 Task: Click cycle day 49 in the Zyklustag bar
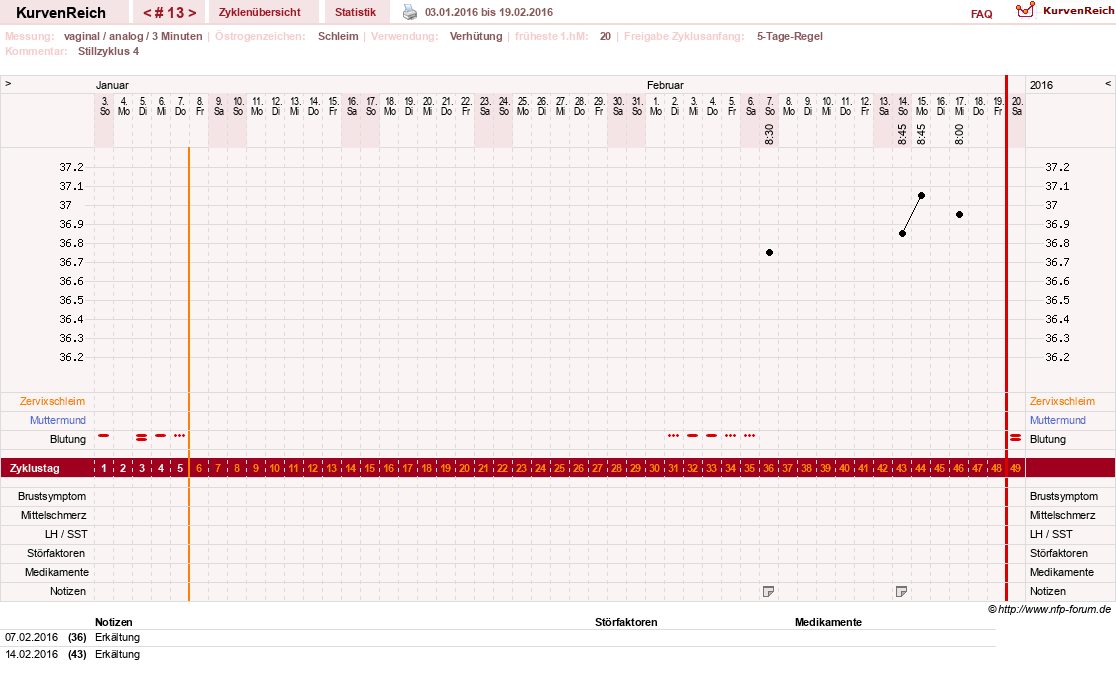pos(1016,468)
